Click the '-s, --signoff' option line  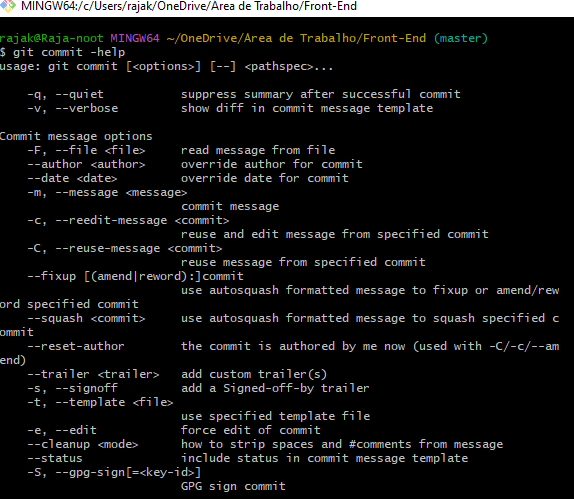(198, 388)
